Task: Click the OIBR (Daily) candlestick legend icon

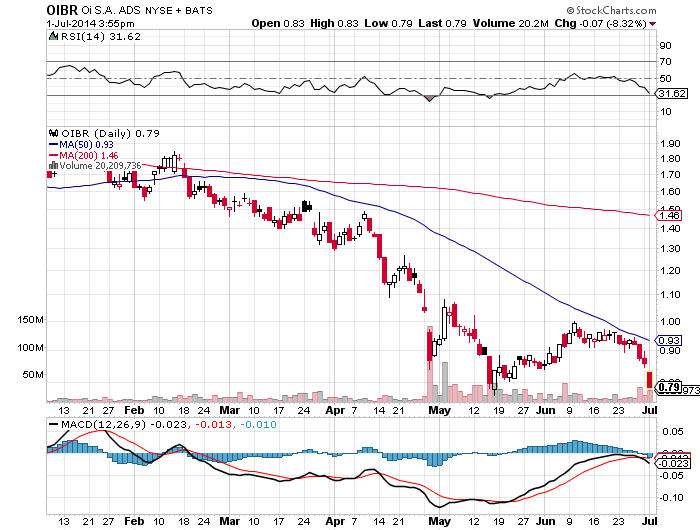Action: tap(54, 133)
